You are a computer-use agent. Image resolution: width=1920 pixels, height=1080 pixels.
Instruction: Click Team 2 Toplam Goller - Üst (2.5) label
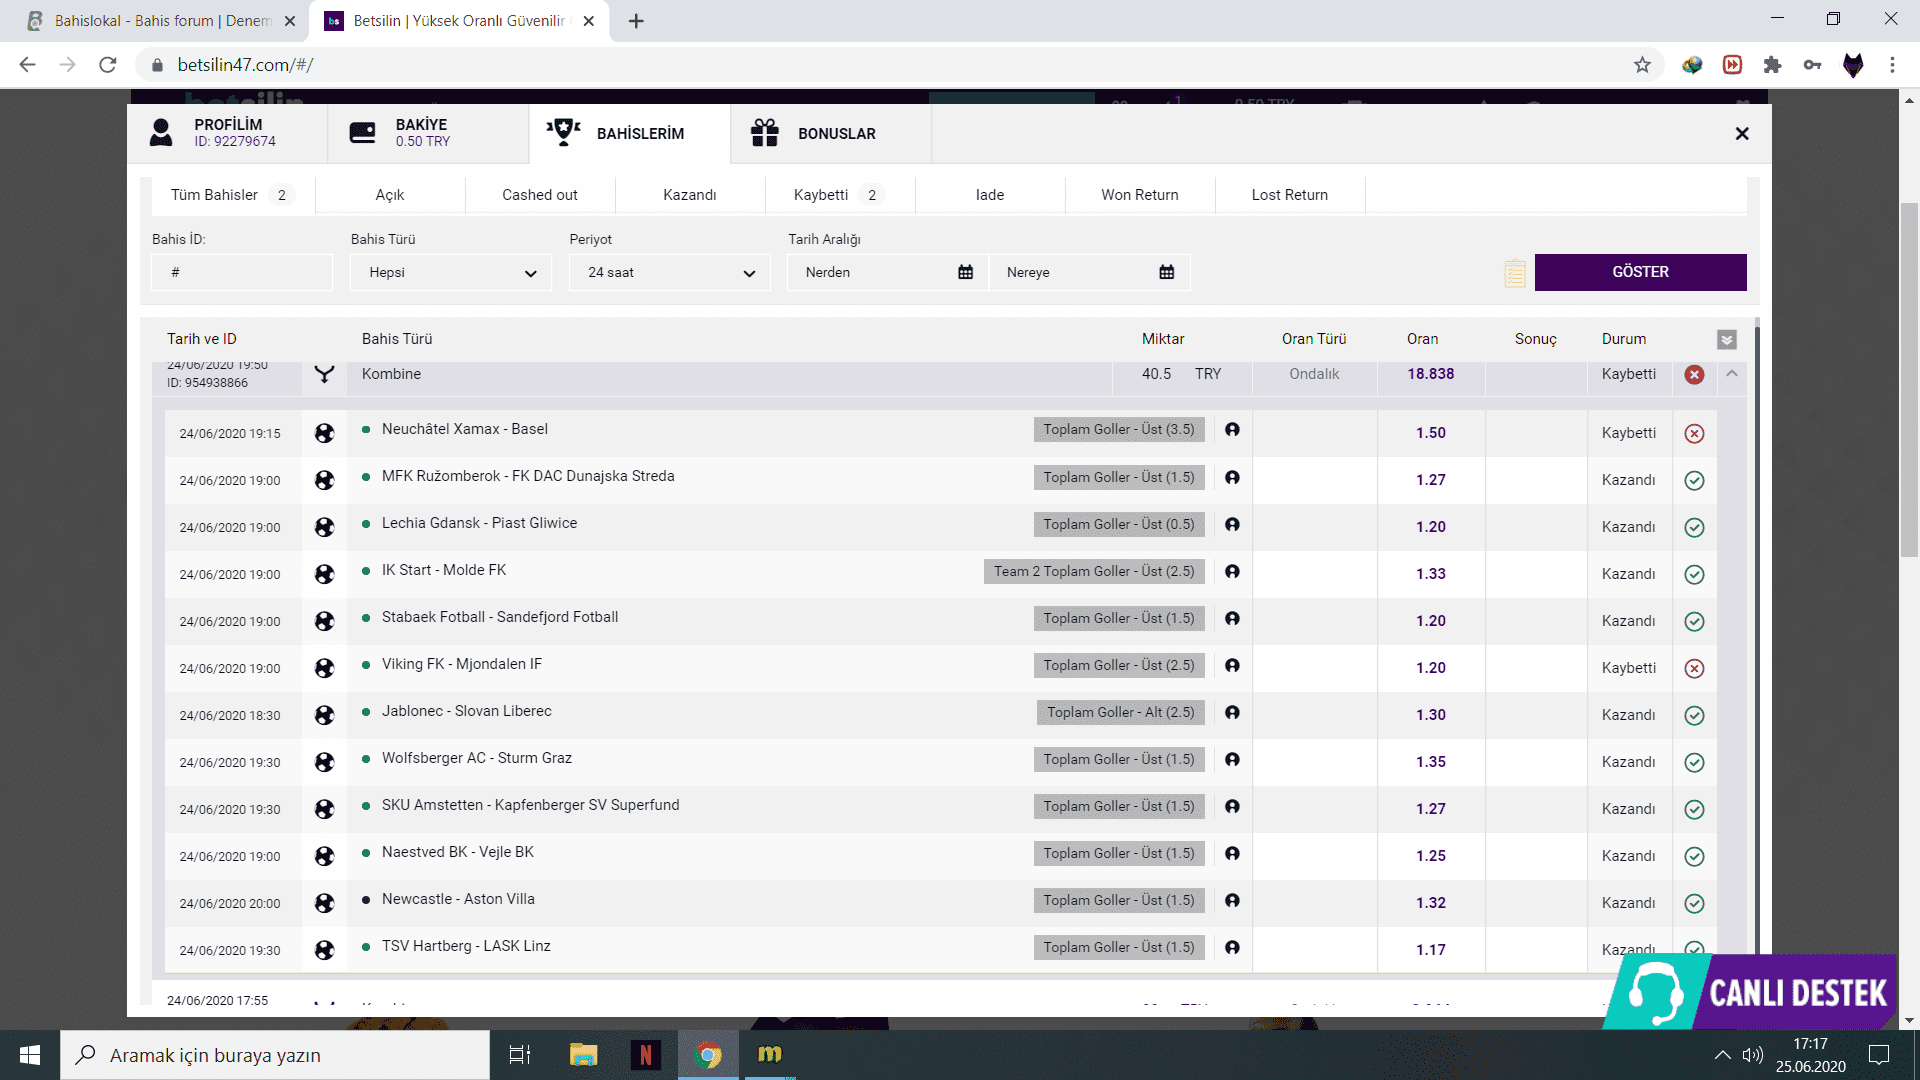point(1094,571)
